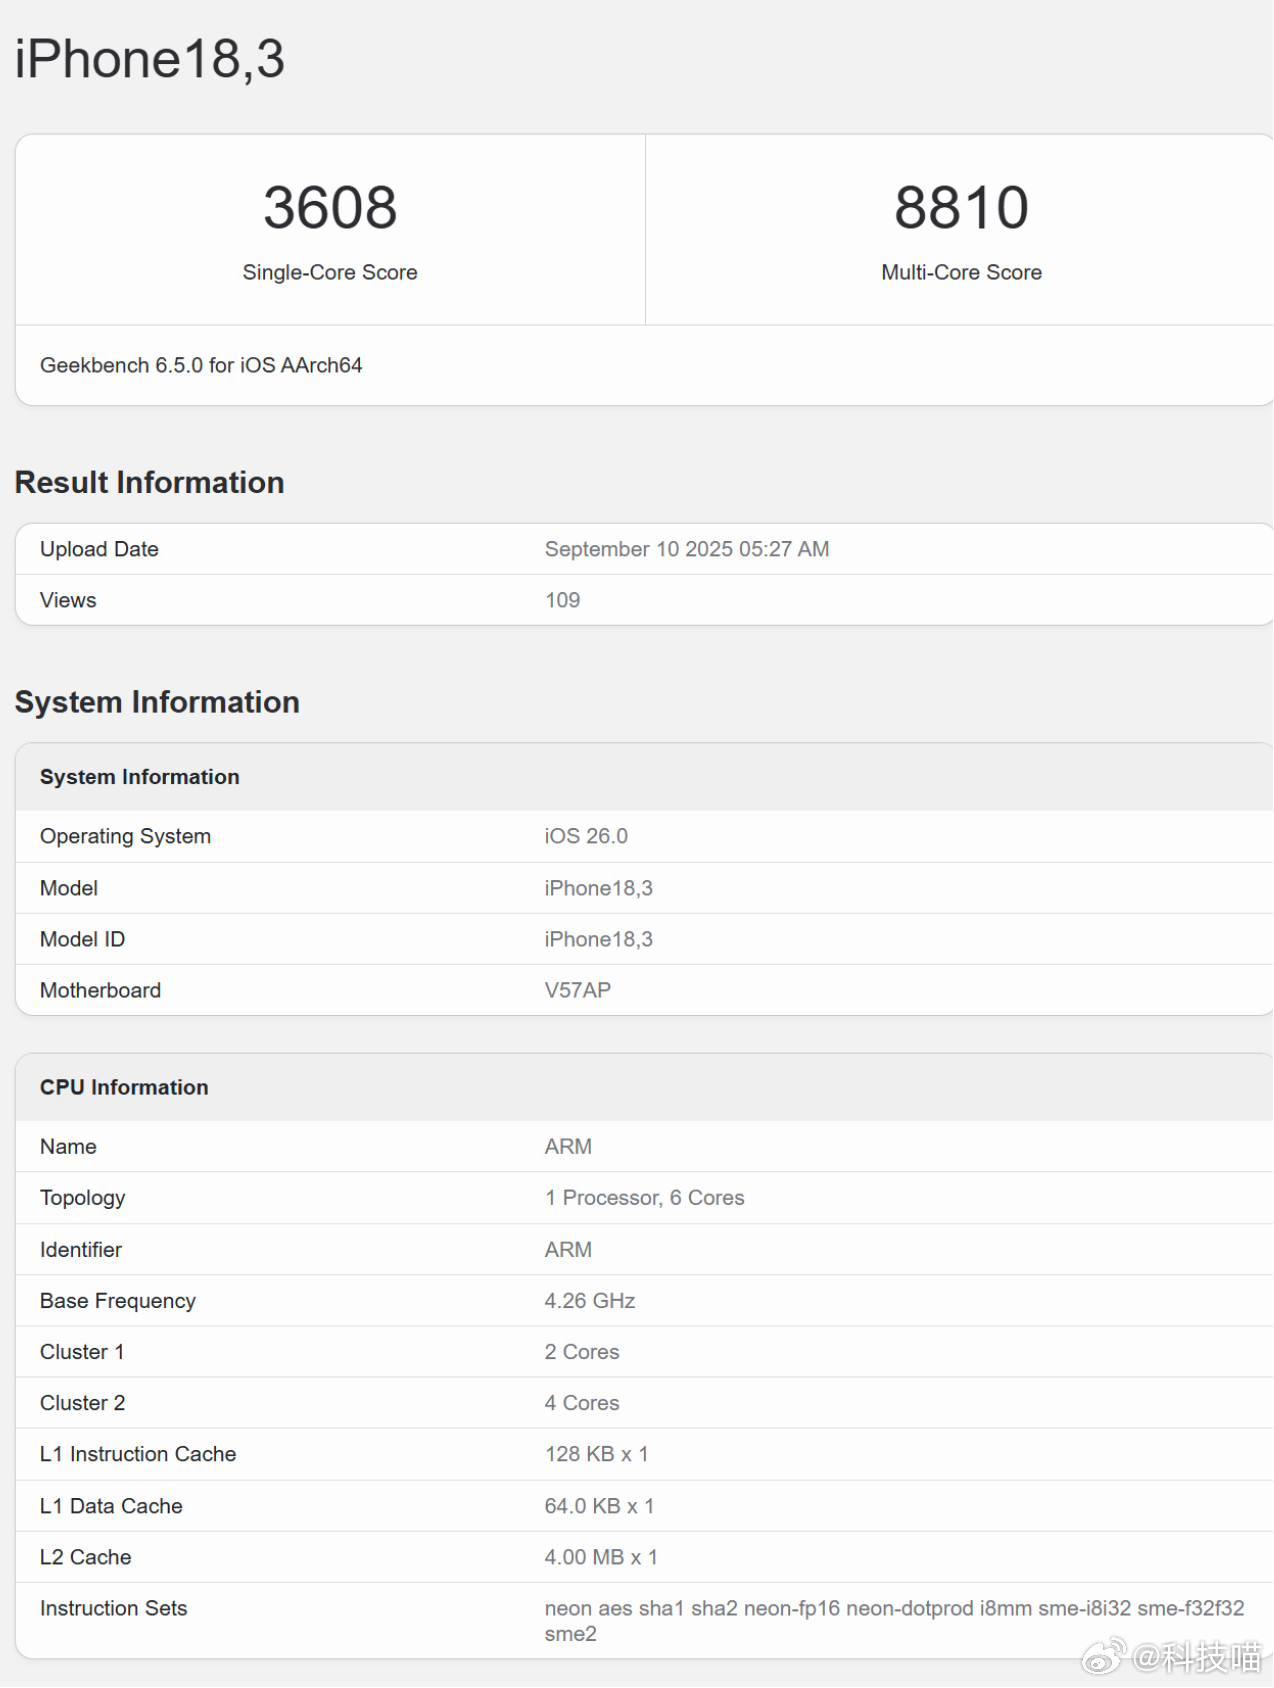The height and width of the screenshot is (1688, 1274).
Task: Click the Views label
Action: (68, 600)
